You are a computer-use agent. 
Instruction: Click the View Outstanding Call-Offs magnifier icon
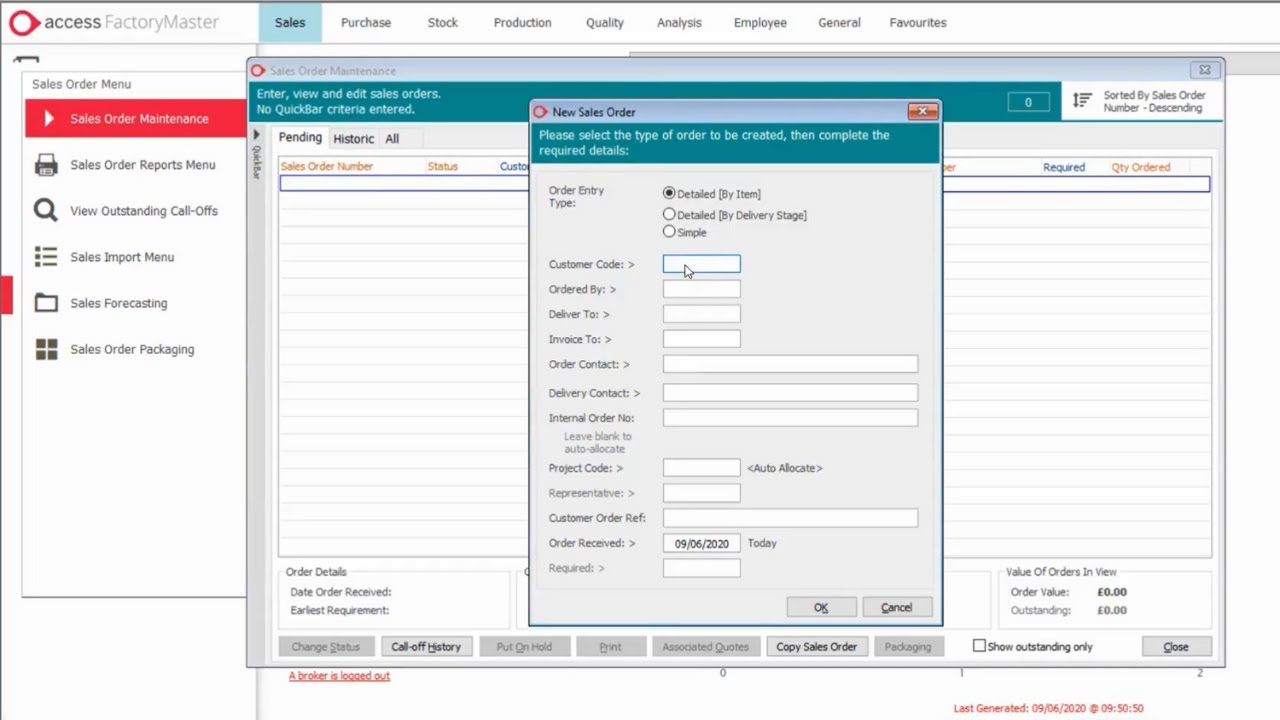tap(46, 211)
